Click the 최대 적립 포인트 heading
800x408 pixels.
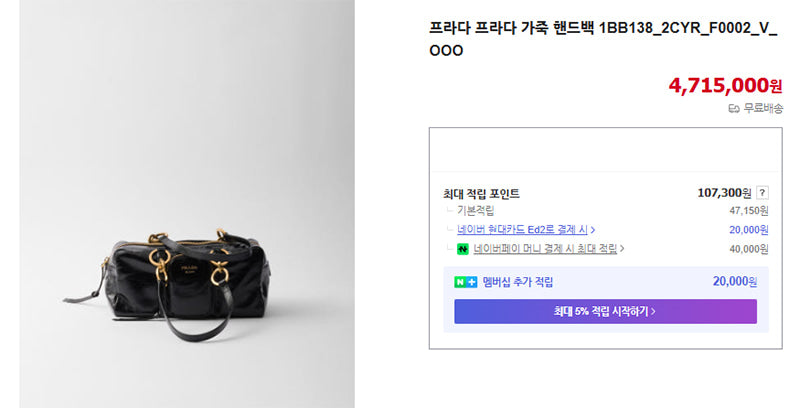(x=481, y=194)
